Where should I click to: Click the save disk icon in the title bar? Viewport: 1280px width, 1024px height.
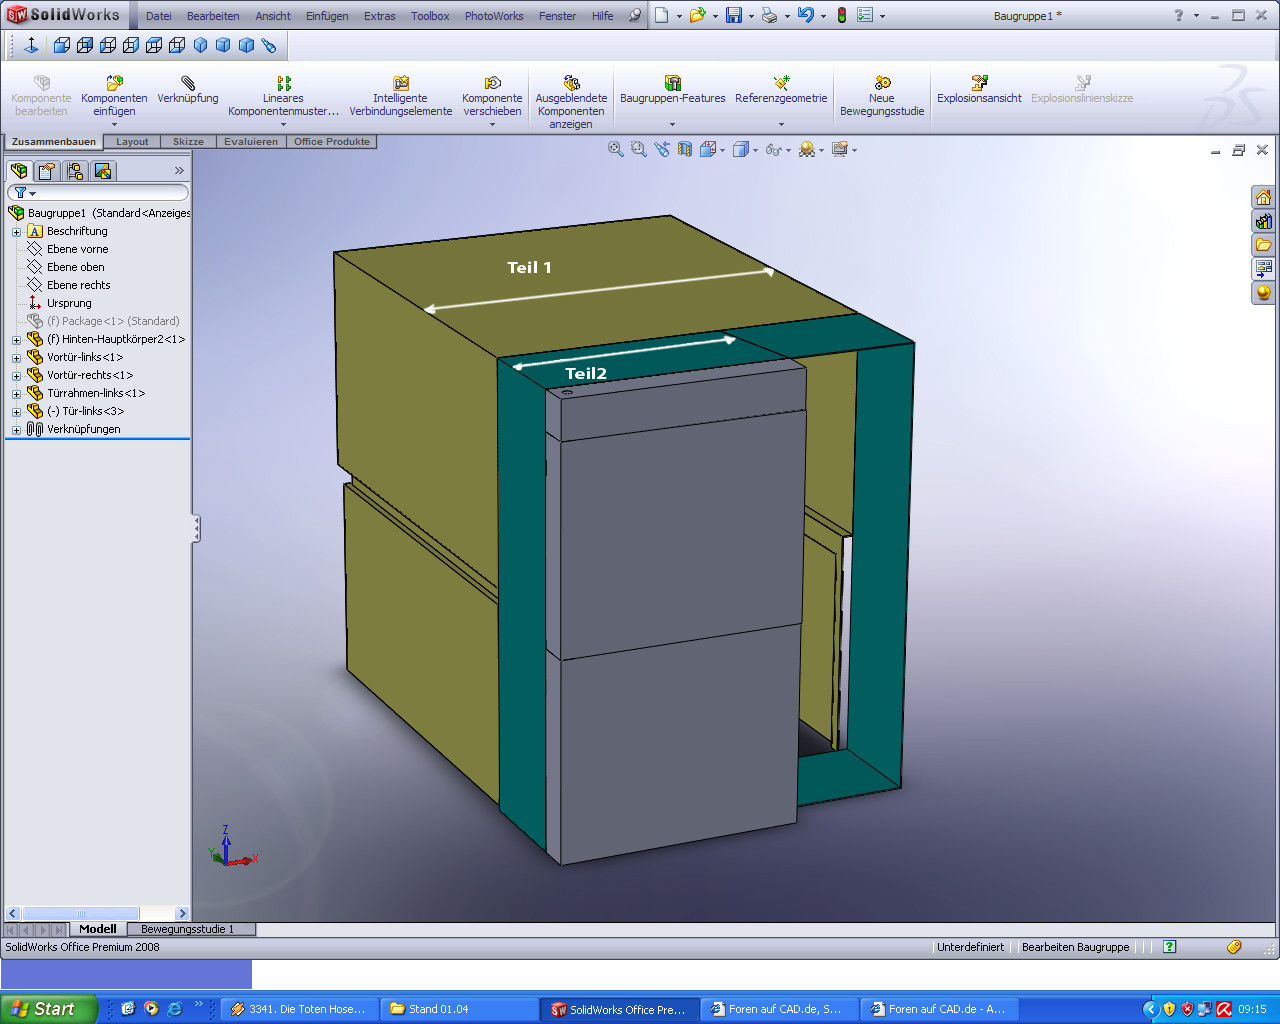[x=734, y=15]
